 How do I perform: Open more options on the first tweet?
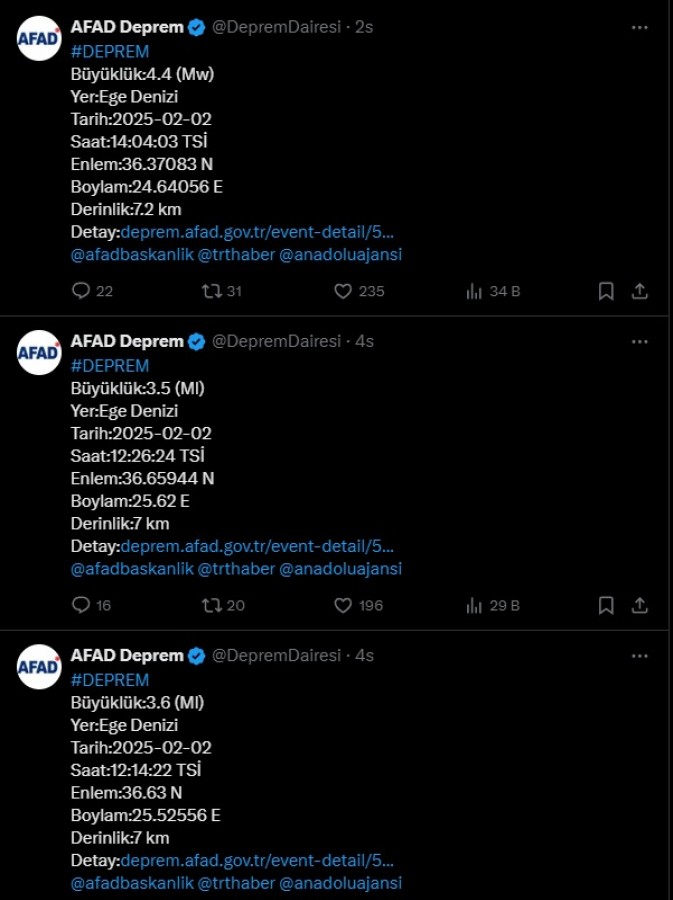click(640, 28)
